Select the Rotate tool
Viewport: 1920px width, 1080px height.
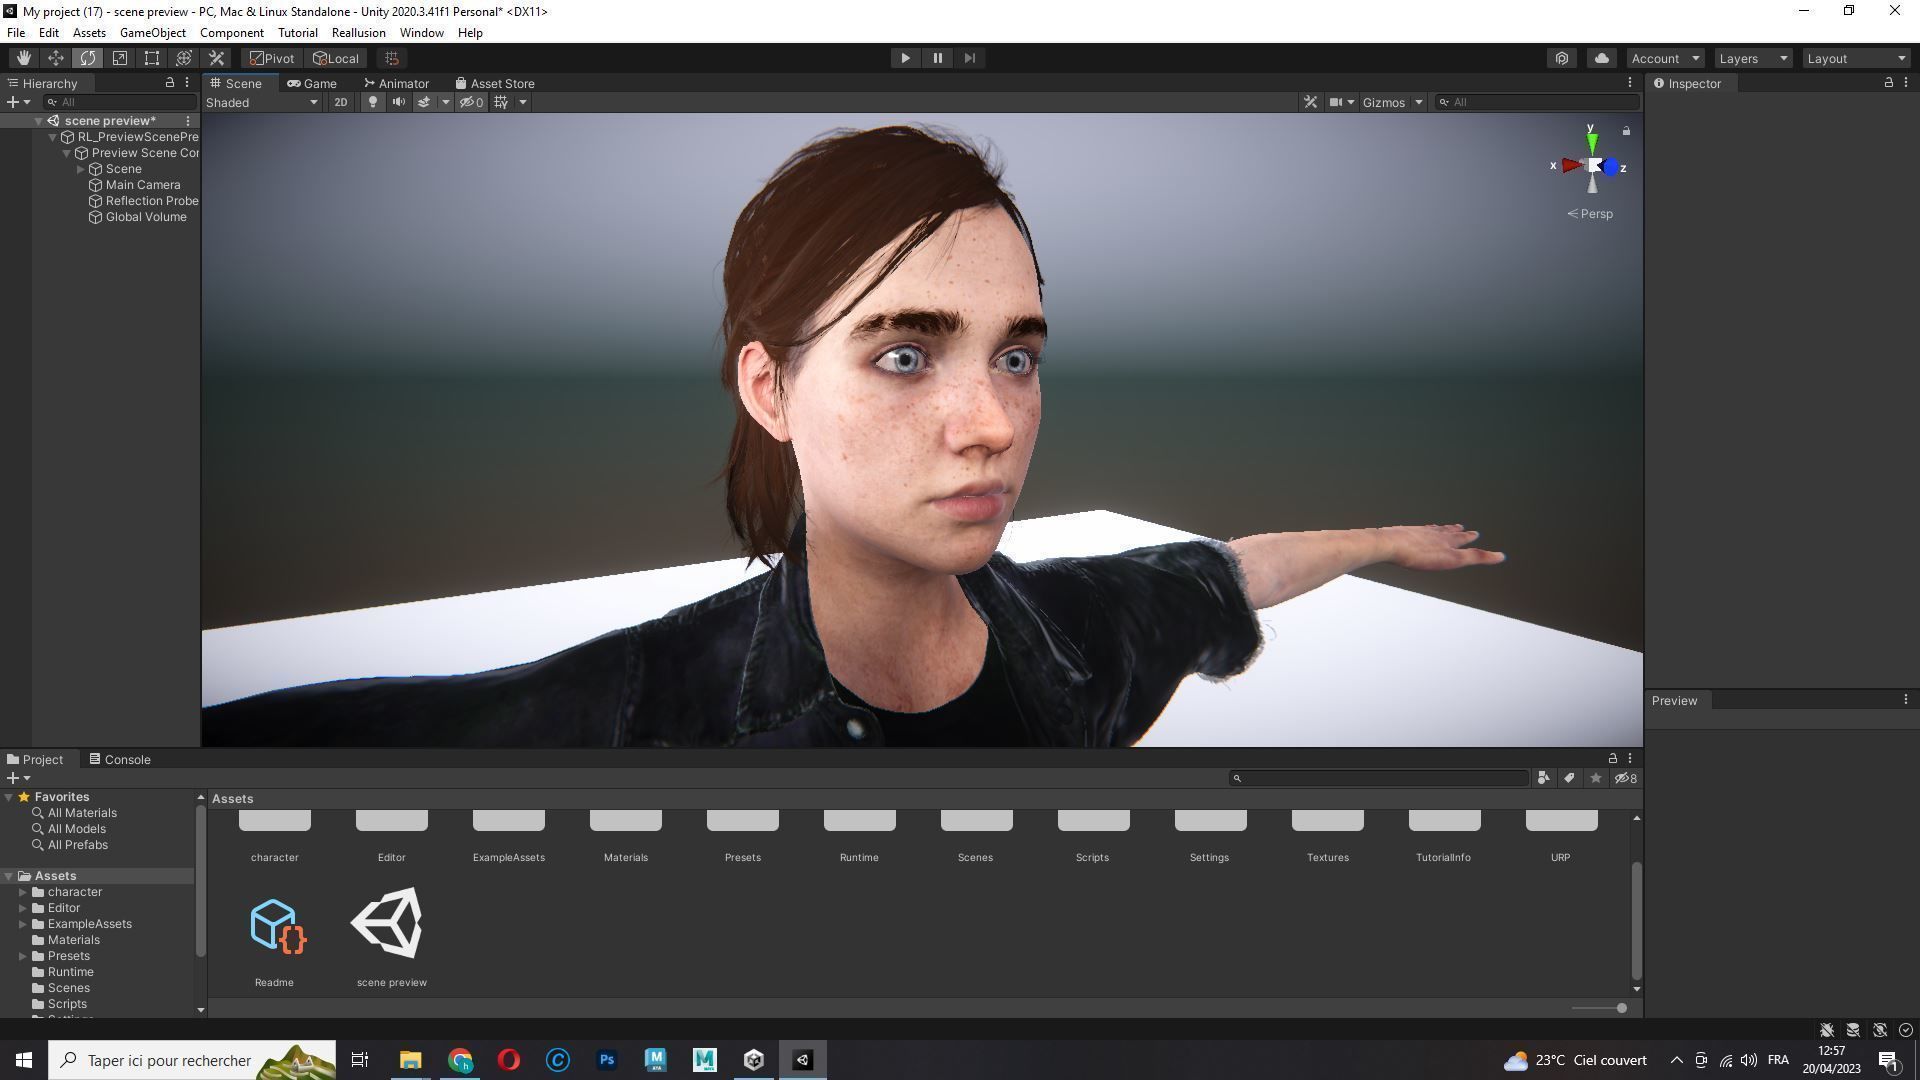[88, 58]
